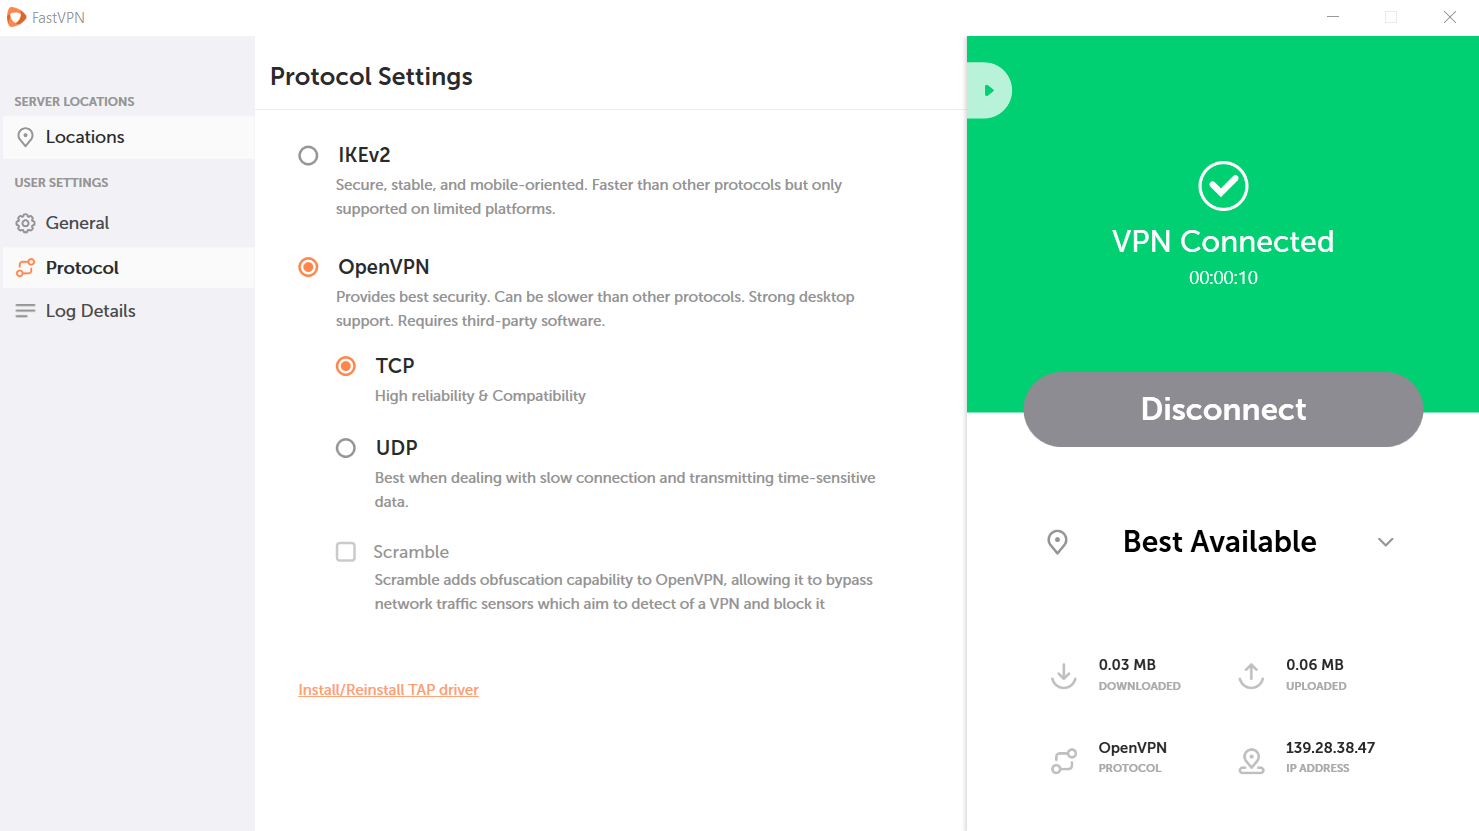
Task: Click the Locations pin icon in the sidebar
Action: coord(26,137)
